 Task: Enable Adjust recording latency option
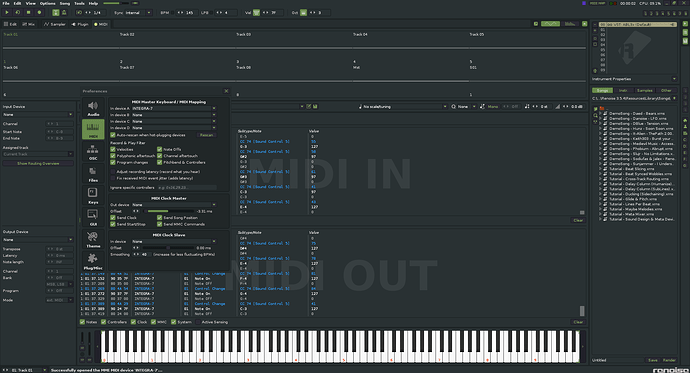(x=113, y=172)
